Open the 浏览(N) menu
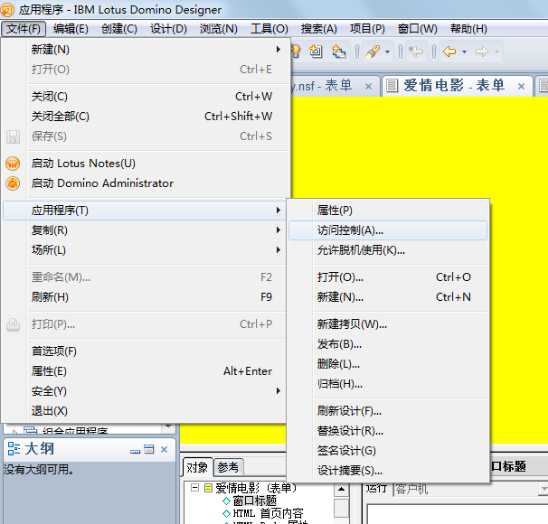Image resolution: width=548 pixels, height=524 pixels. point(218,28)
